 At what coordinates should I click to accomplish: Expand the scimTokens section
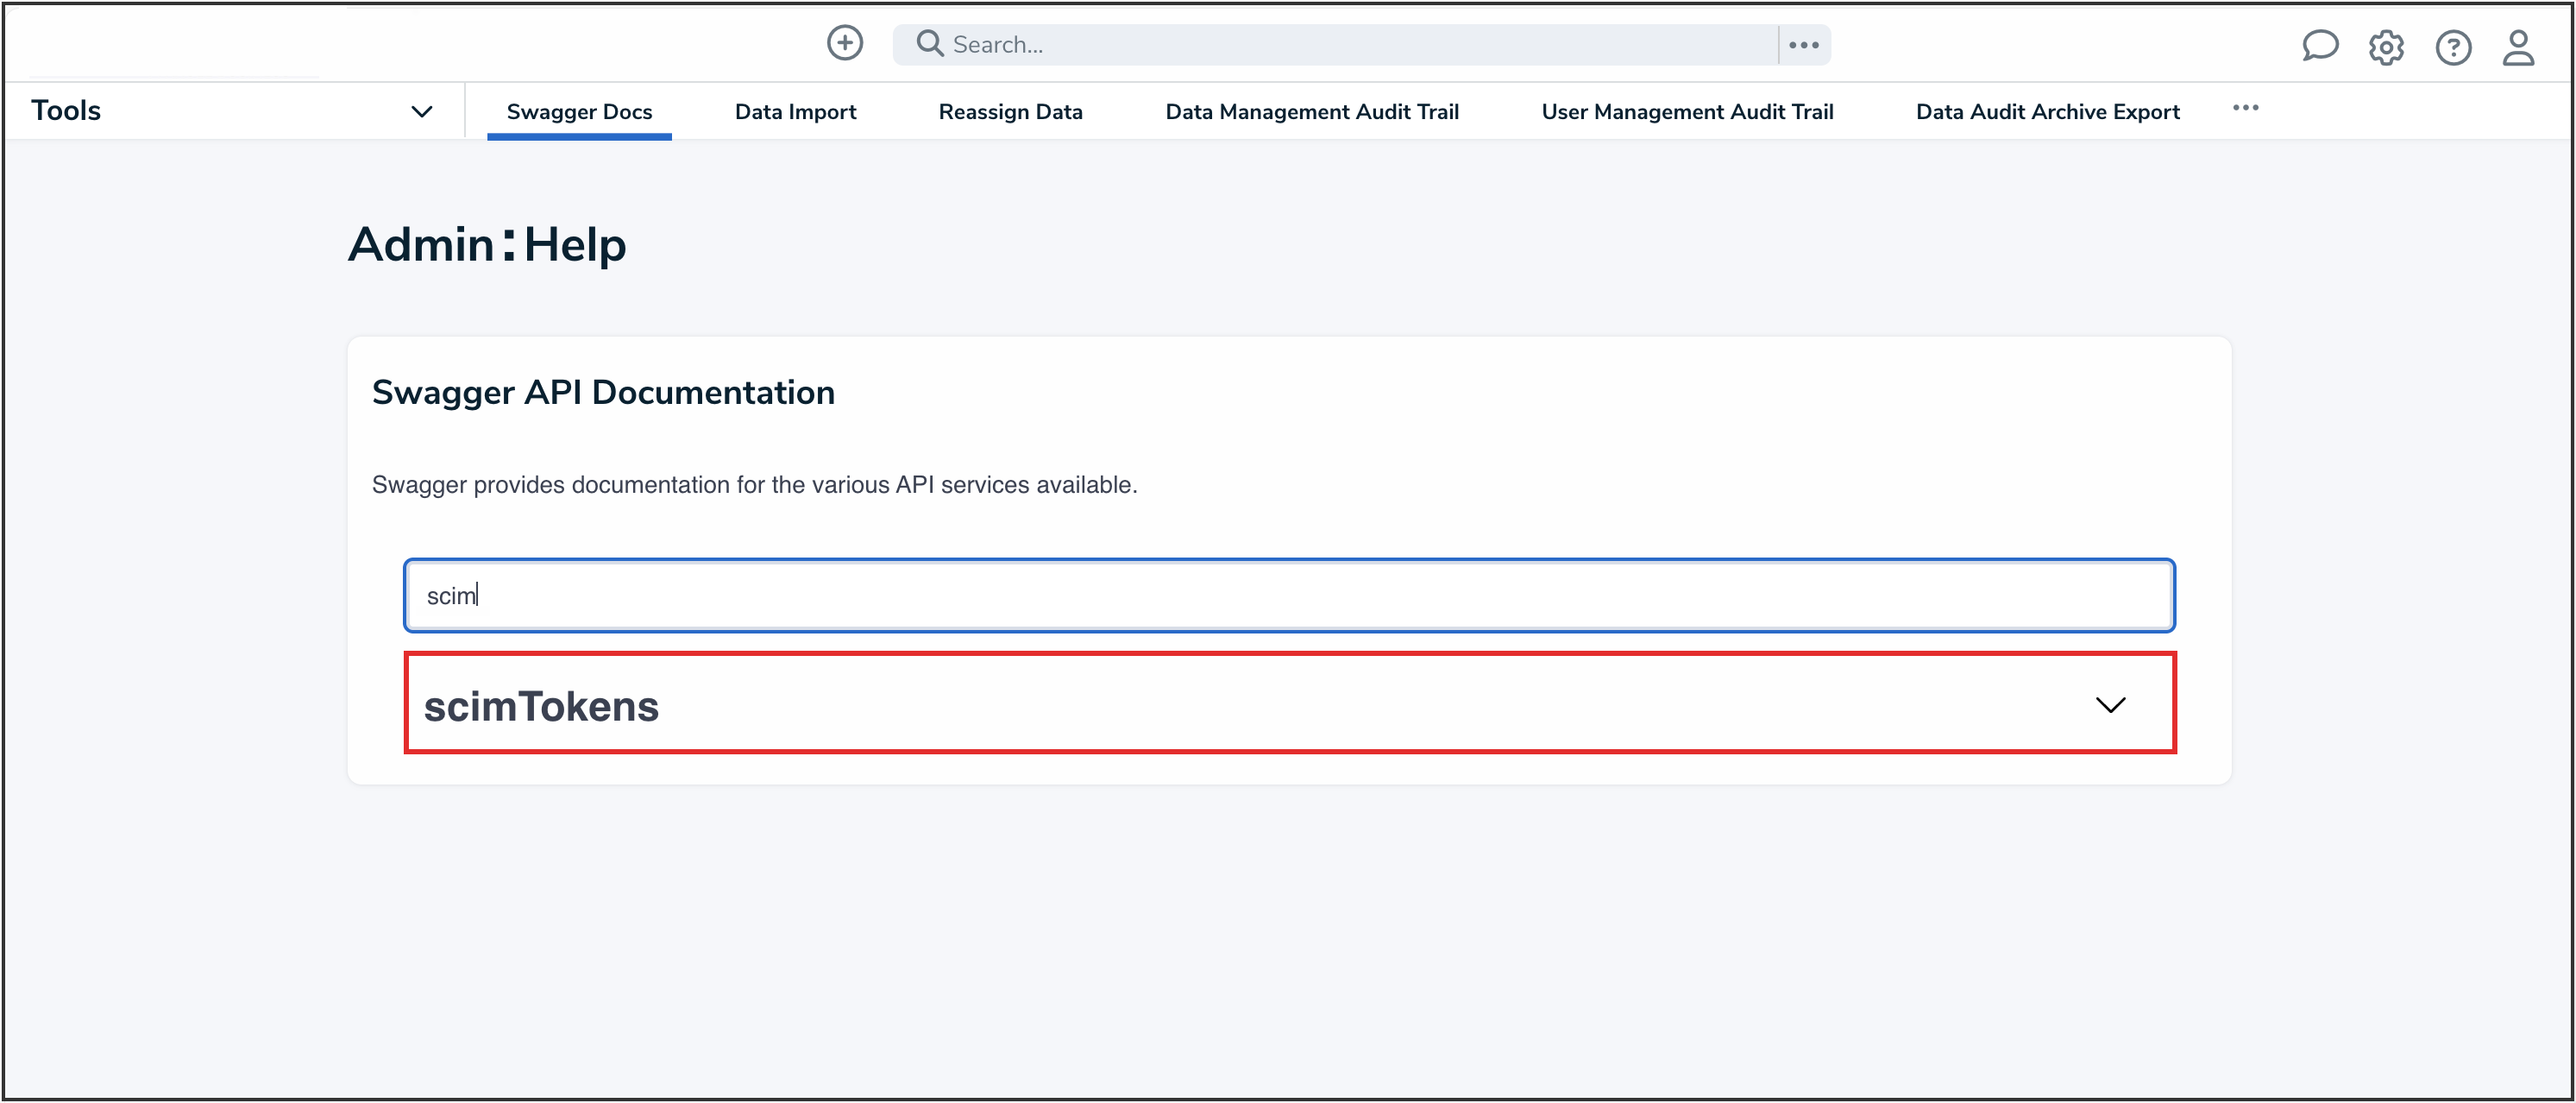[1290, 703]
